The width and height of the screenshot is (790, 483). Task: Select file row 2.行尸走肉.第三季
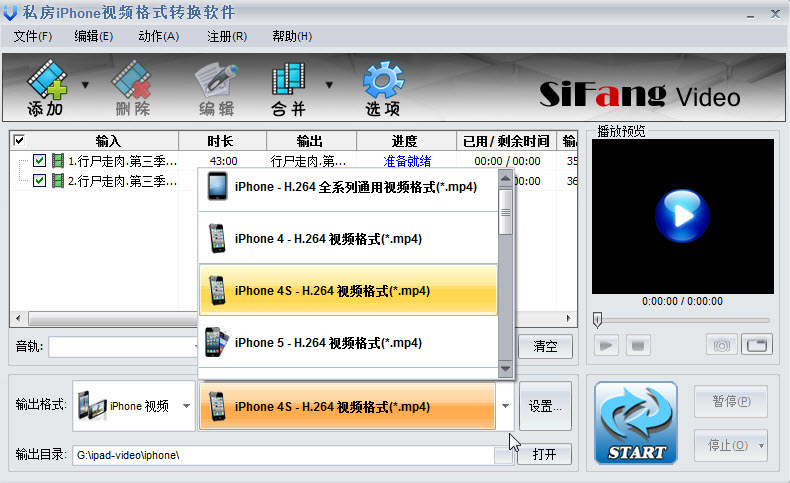[x=122, y=181]
